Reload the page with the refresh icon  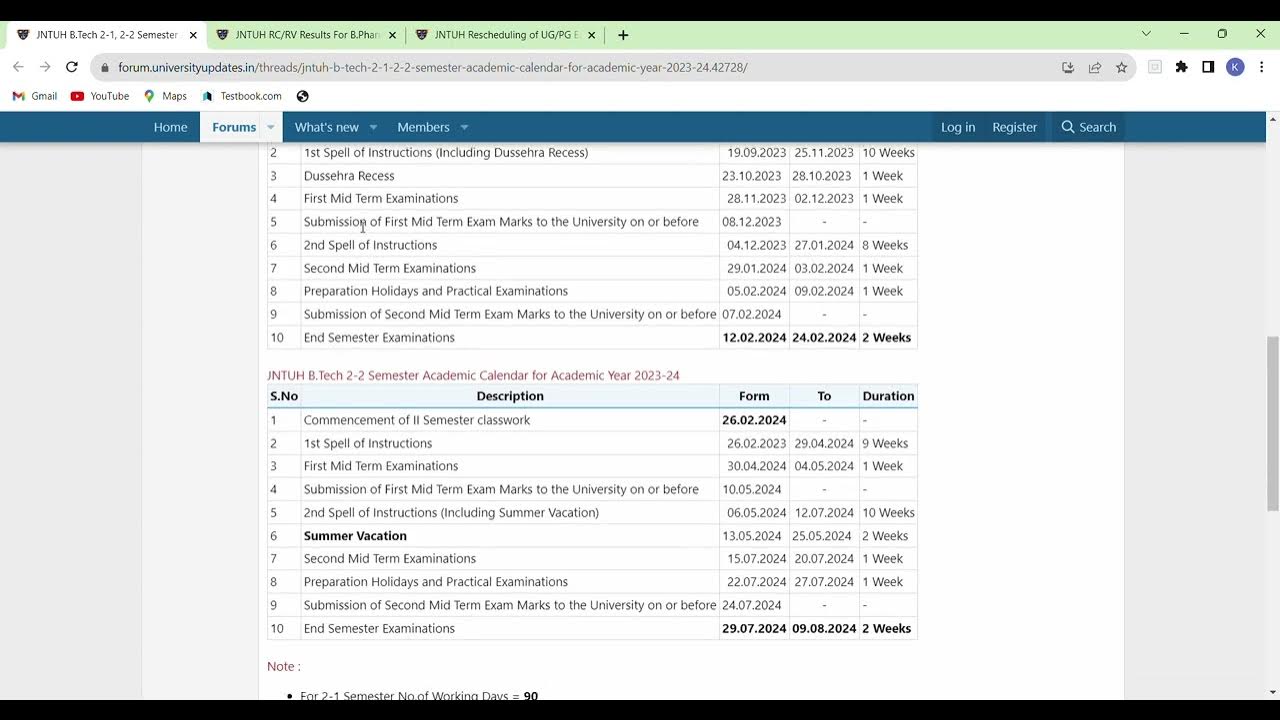pyautogui.click(x=71, y=67)
